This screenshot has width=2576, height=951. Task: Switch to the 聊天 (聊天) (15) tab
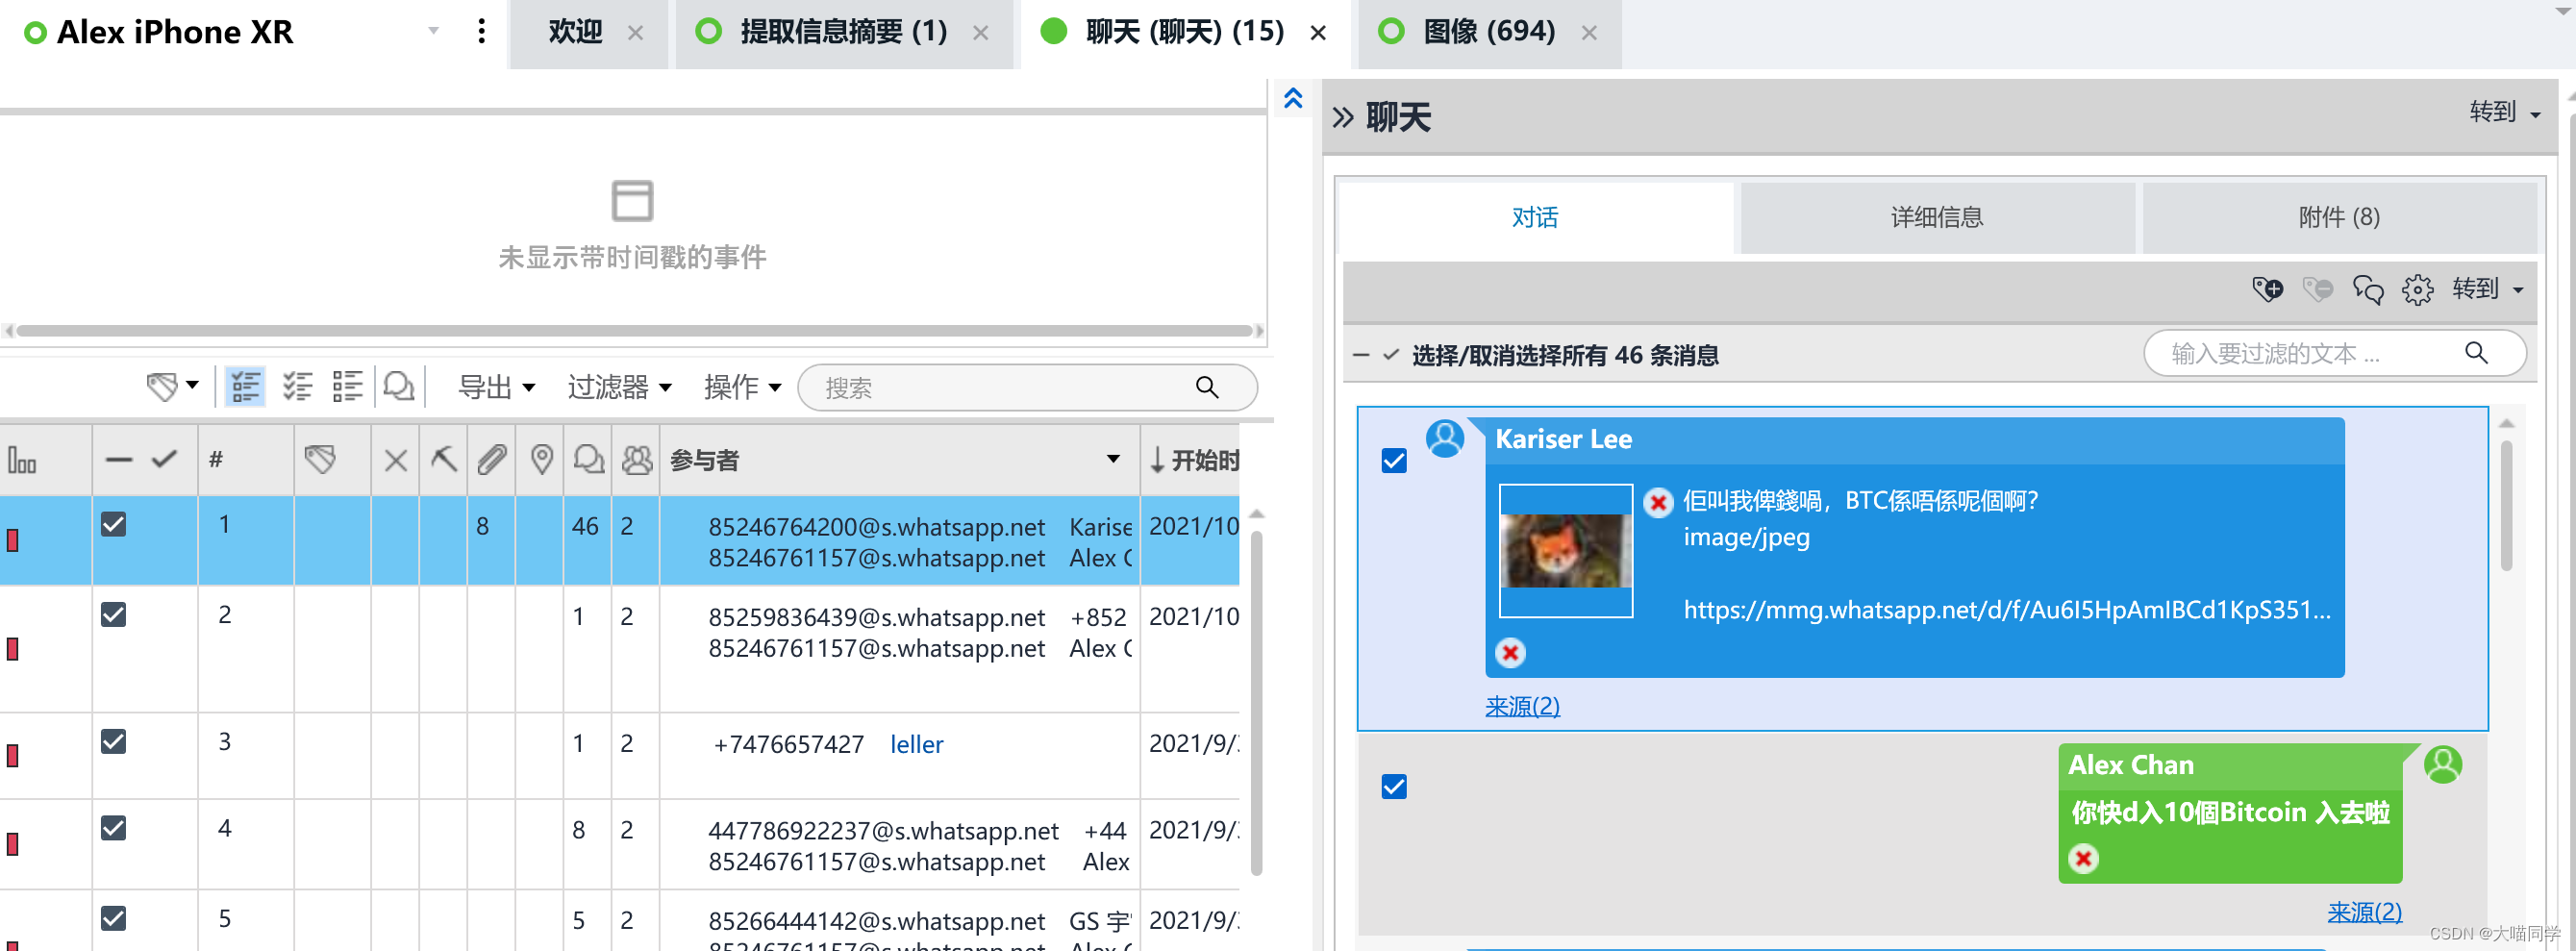click(1184, 32)
